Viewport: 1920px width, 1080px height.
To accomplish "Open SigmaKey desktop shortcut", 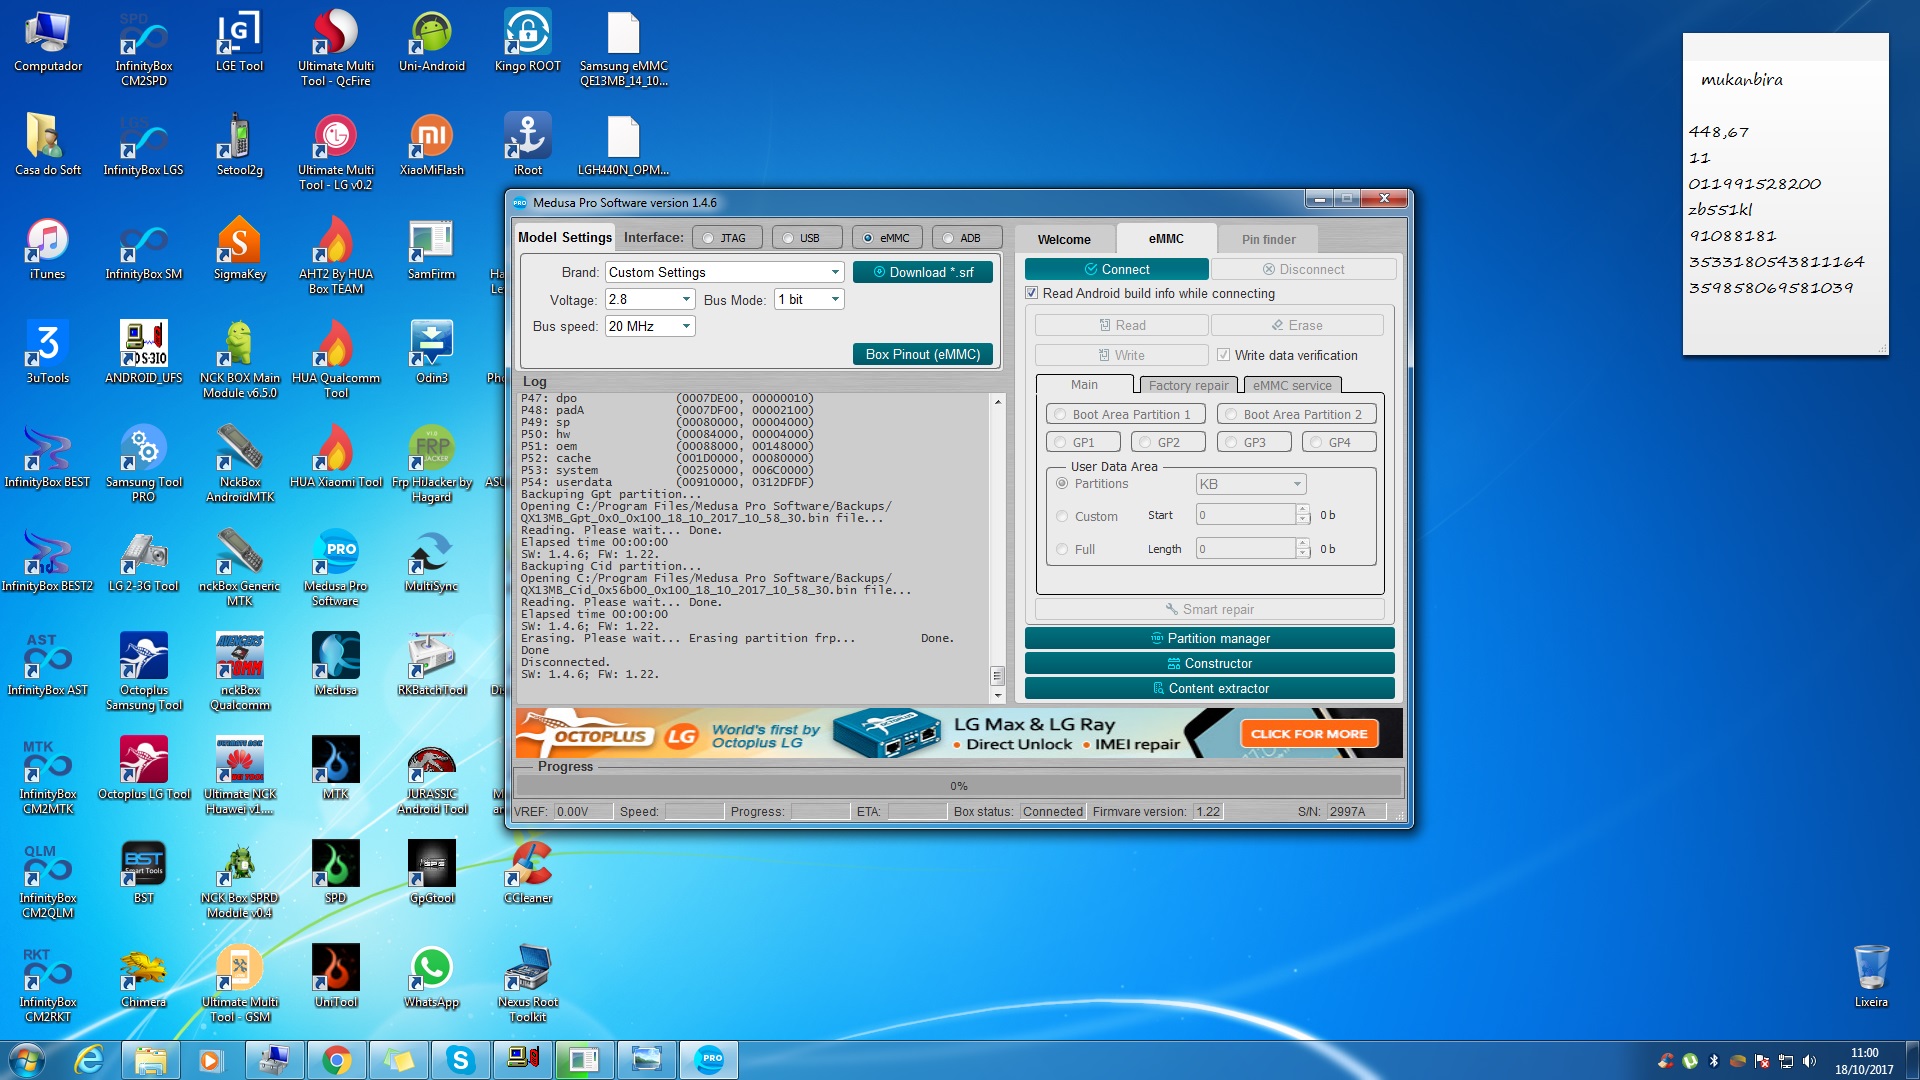I will click(239, 251).
